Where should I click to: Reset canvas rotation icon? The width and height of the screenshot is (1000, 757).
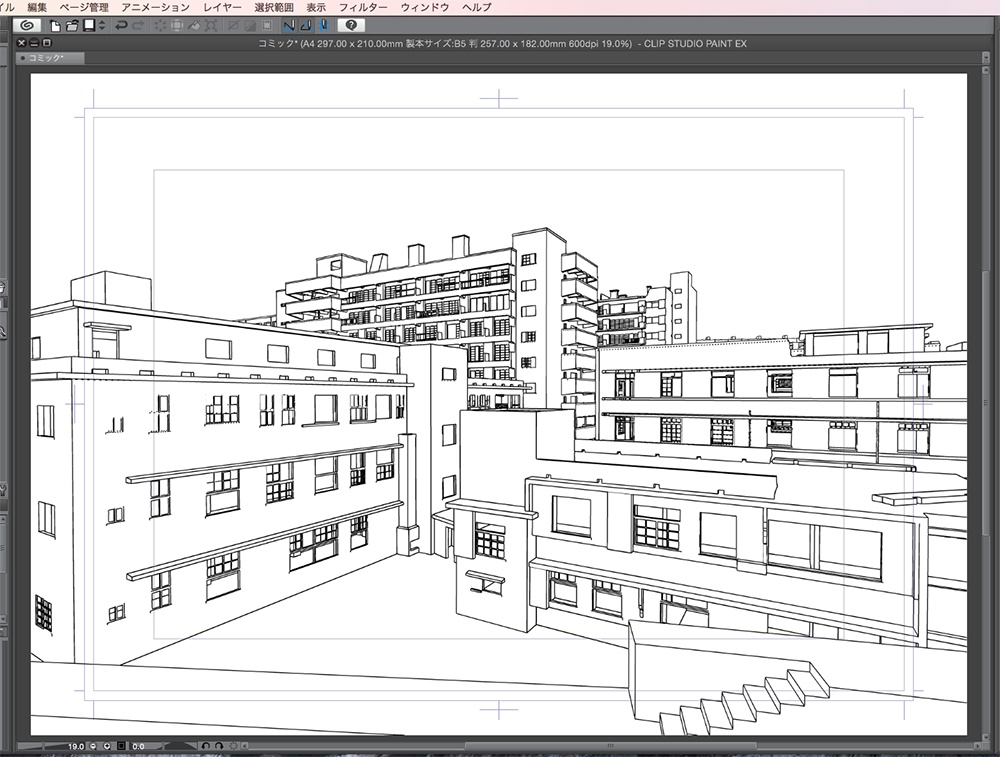(x=233, y=746)
